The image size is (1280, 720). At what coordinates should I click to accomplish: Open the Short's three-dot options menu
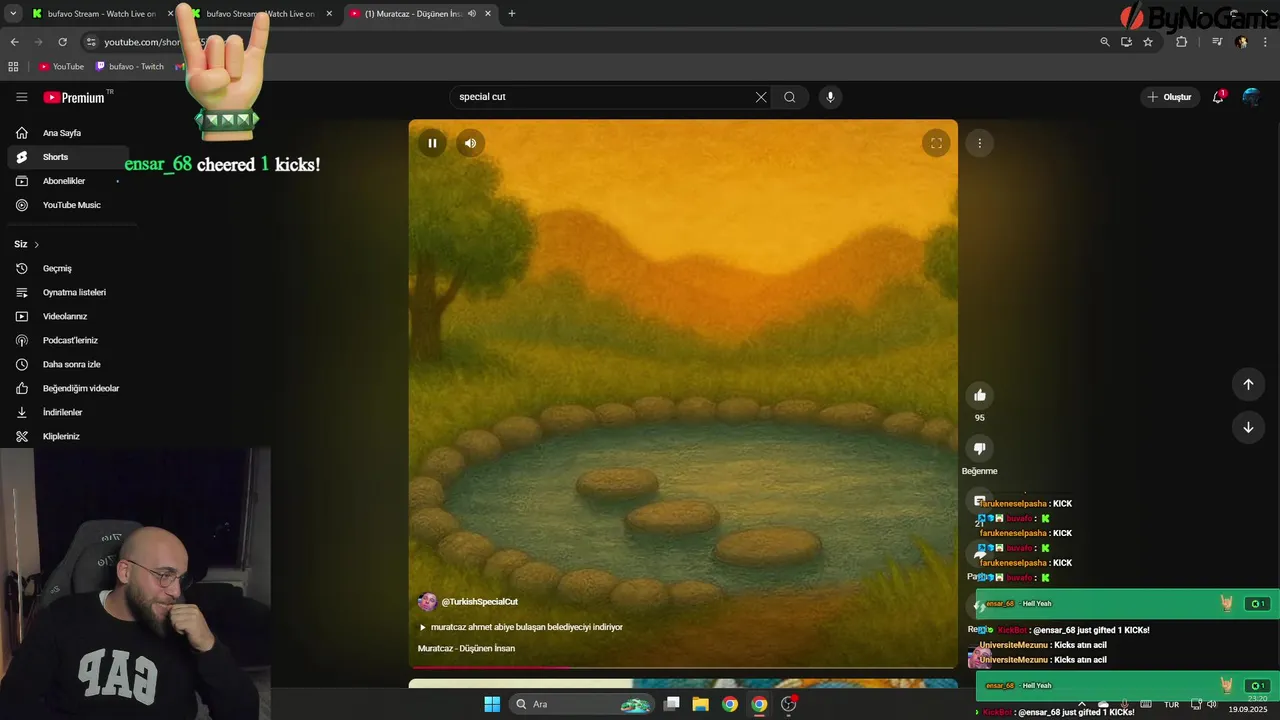point(979,143)
